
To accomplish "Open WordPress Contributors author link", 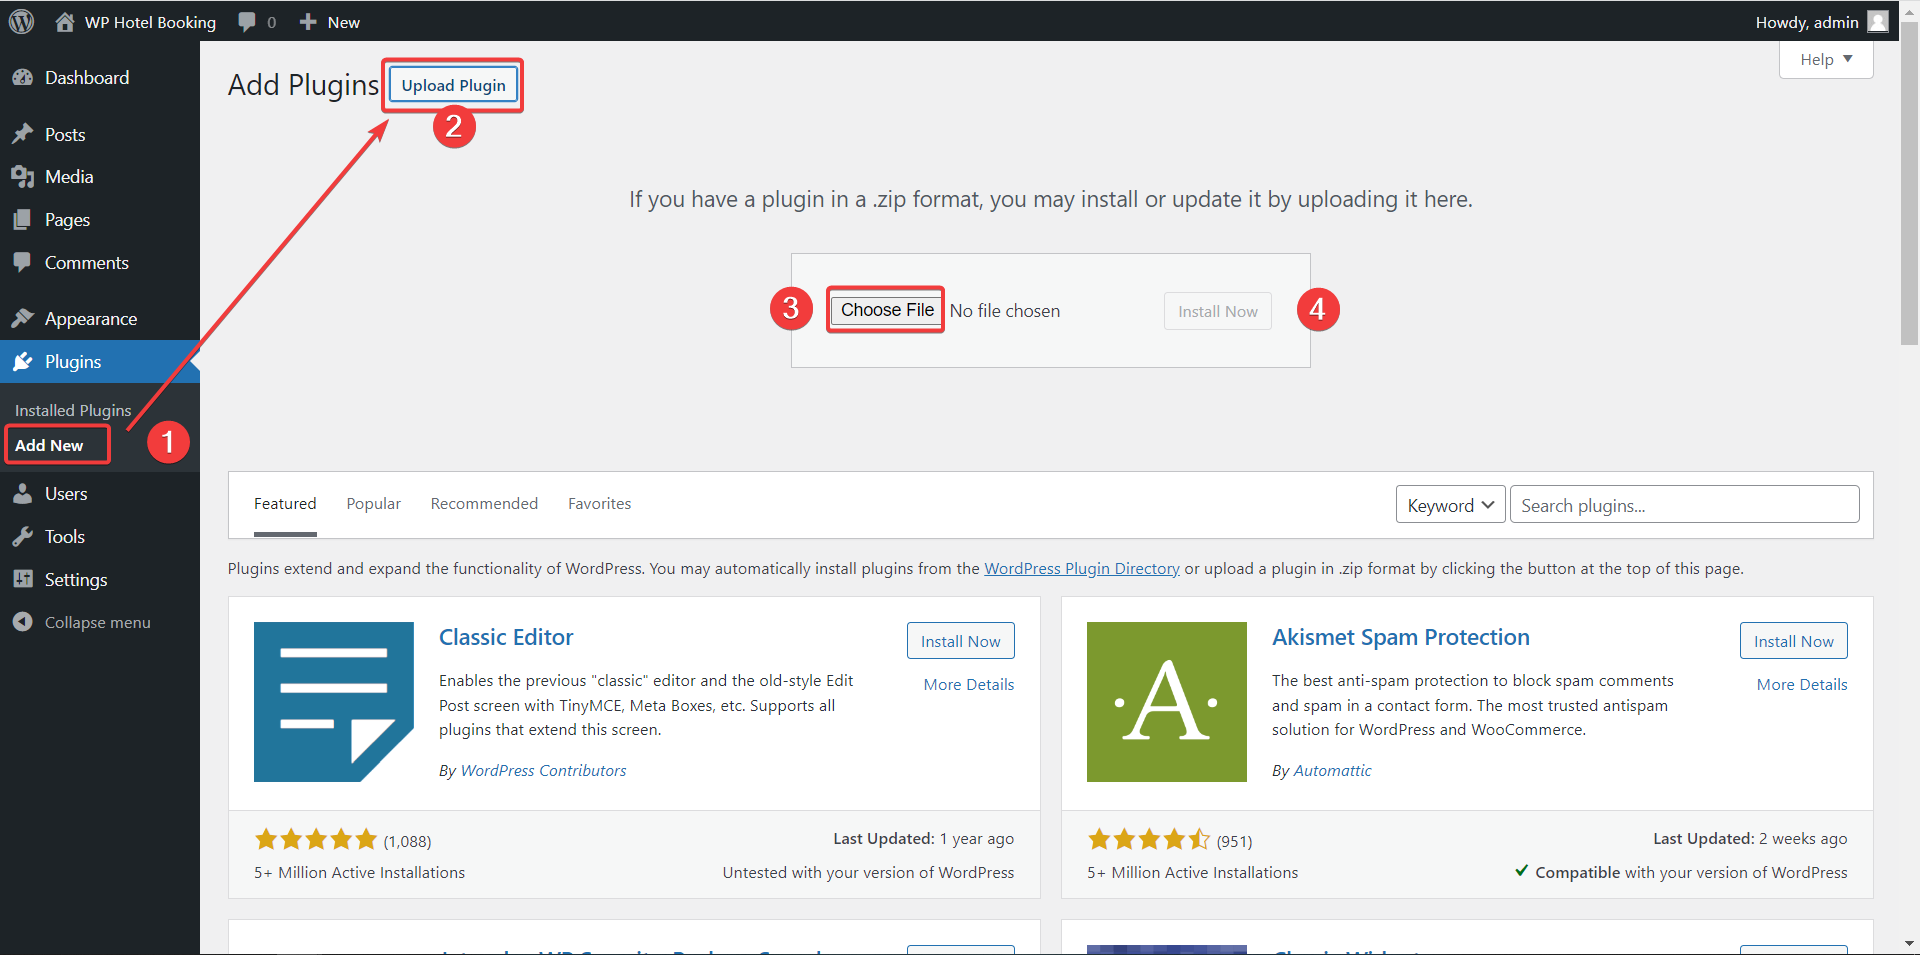I will pyautogui.click(x=543, y=770).
